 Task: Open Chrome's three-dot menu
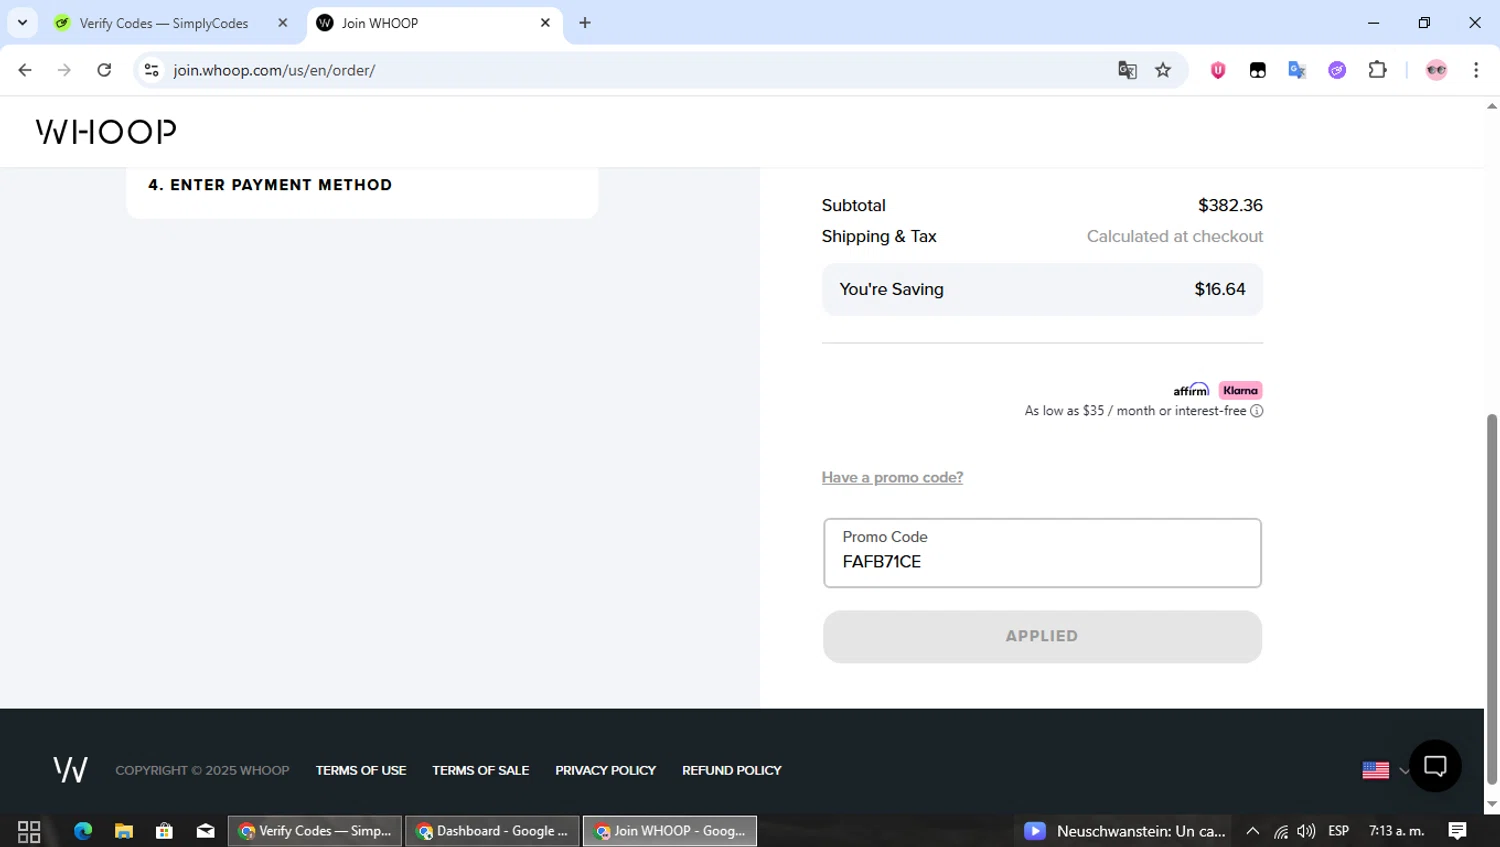click(x=1476, y=70)
